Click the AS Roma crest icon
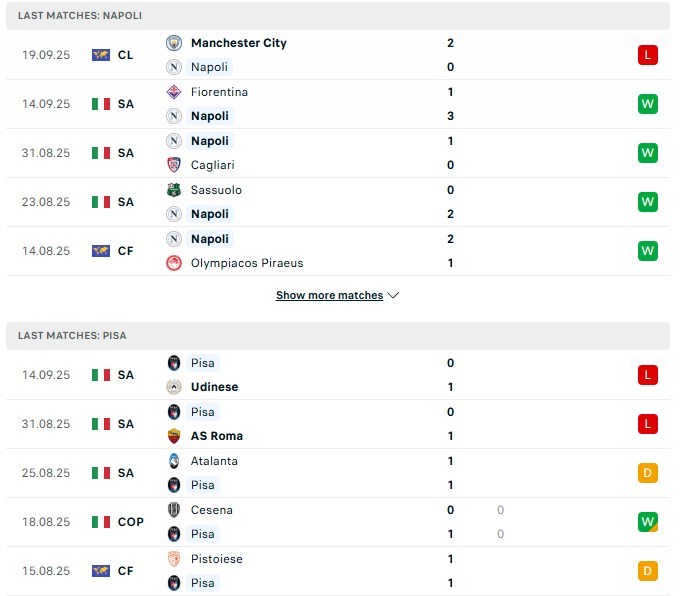Viewport: 680px width, 596px height. pos(174,436)
